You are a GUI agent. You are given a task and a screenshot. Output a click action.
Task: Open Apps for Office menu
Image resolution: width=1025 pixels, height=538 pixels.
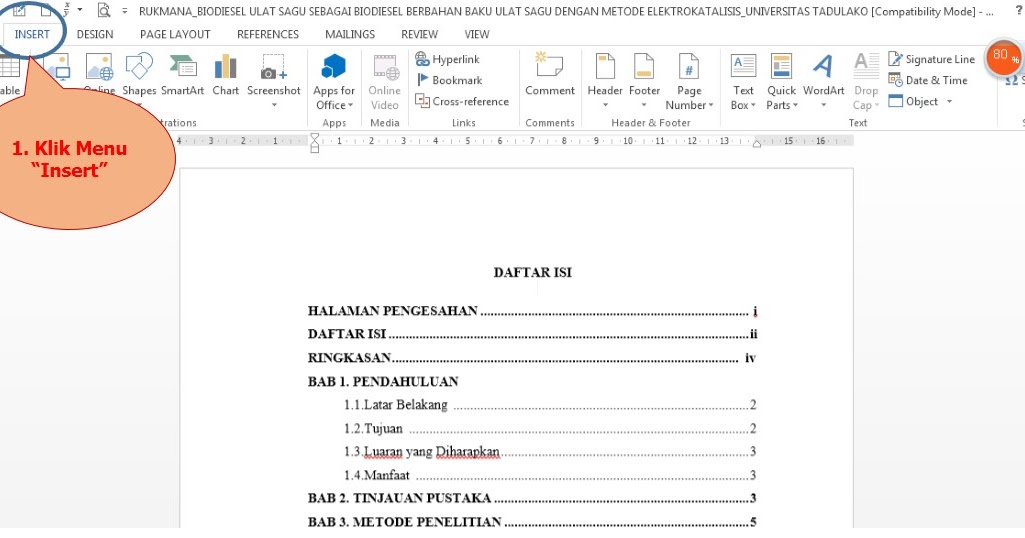(333, 82)
